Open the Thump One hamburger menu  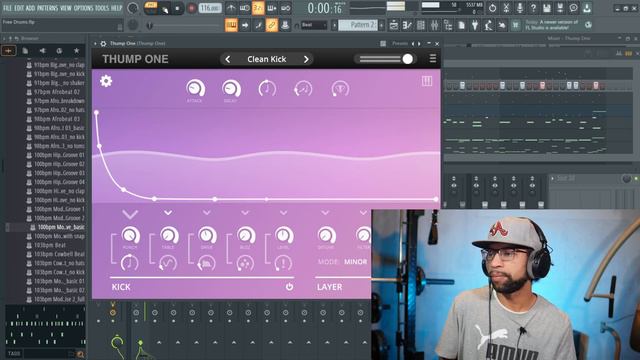[433, 59]
